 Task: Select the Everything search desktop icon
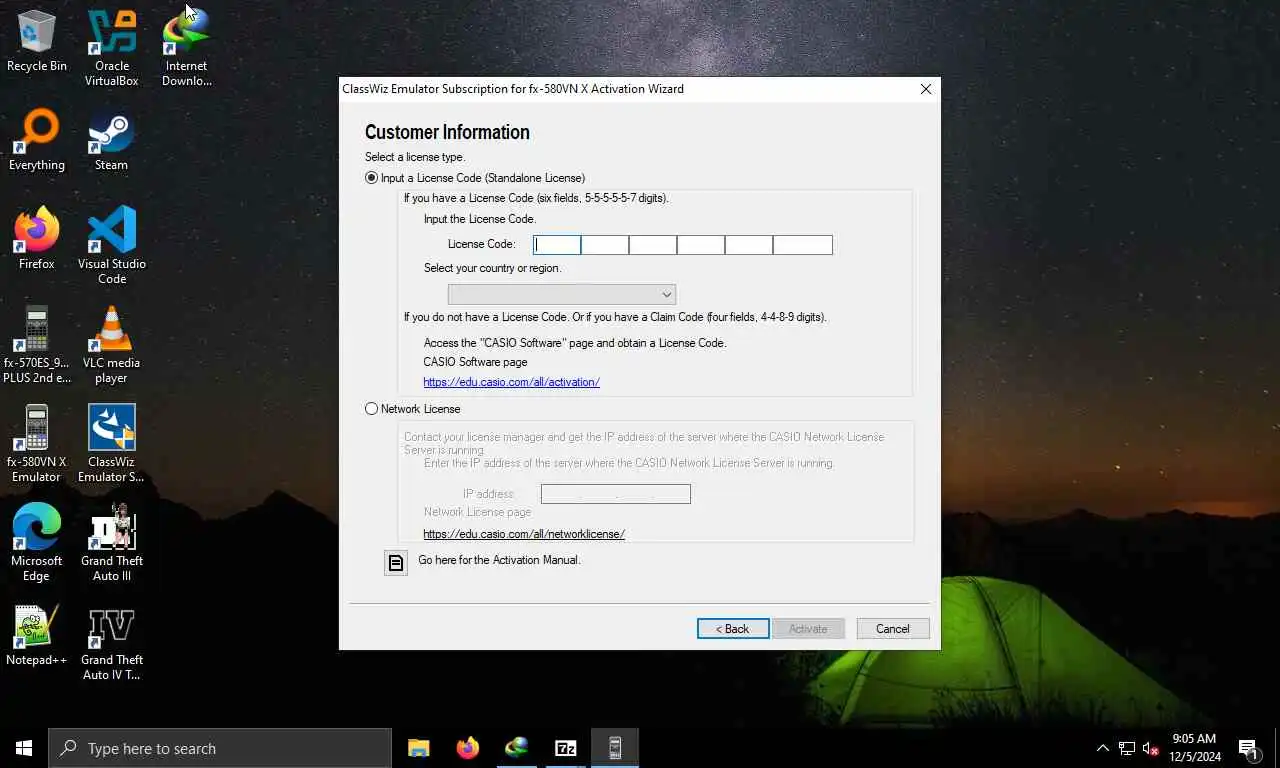[x=37, y=140]
